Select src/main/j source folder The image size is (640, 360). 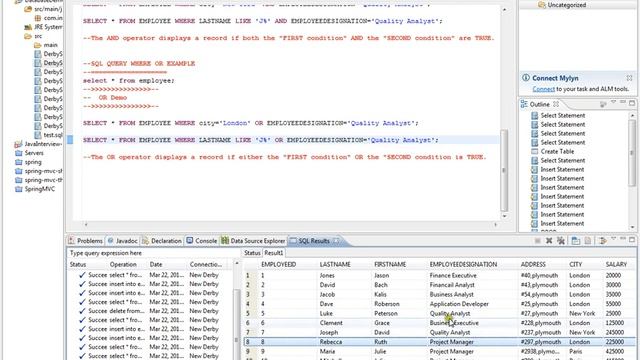pos(48,9)
